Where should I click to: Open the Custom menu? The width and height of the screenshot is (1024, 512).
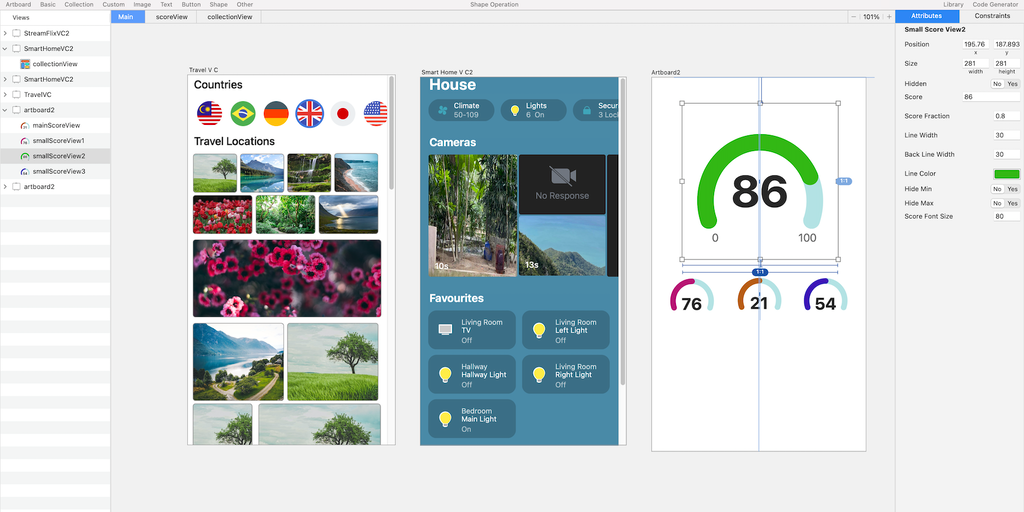click(x=114, y=5)
